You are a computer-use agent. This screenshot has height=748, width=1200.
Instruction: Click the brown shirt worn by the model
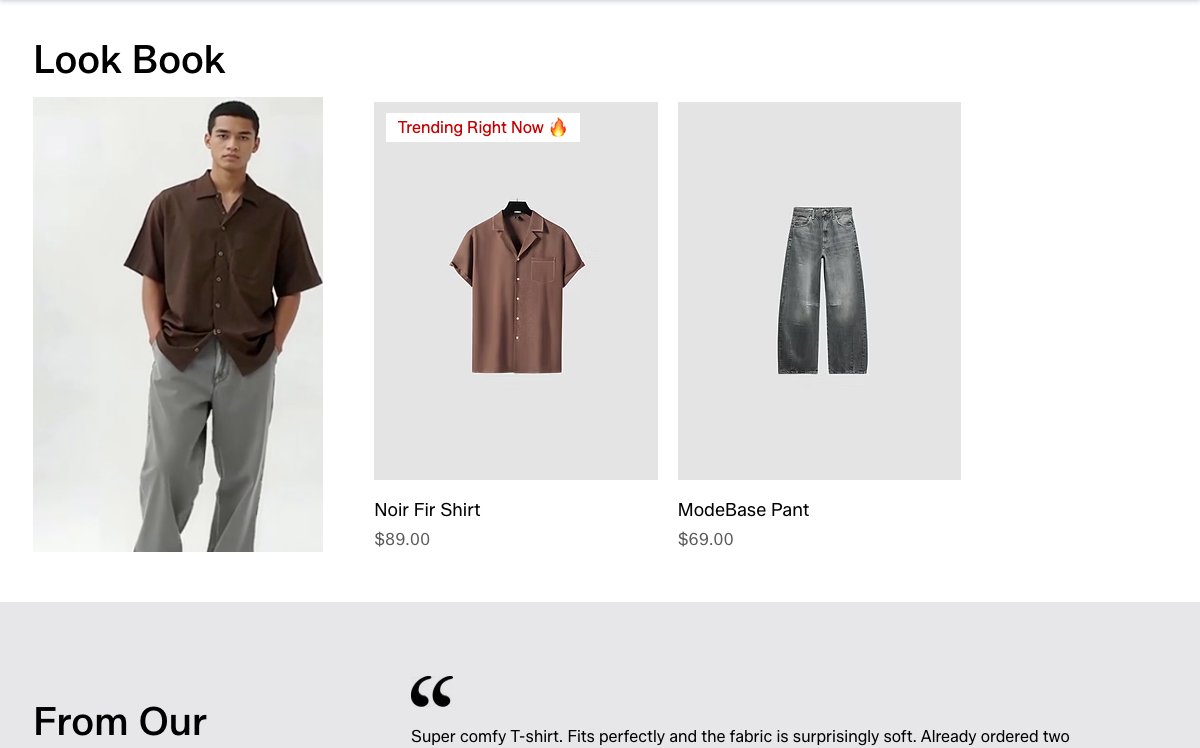pos(222,265)
